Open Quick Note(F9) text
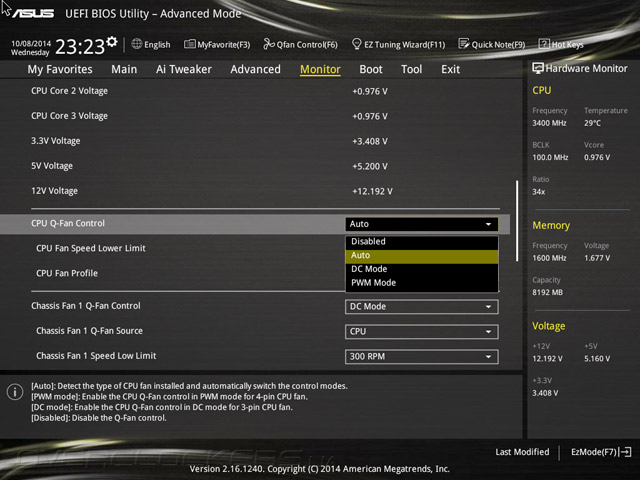This screenshot has height=480, width=640. tap(498, 44)
